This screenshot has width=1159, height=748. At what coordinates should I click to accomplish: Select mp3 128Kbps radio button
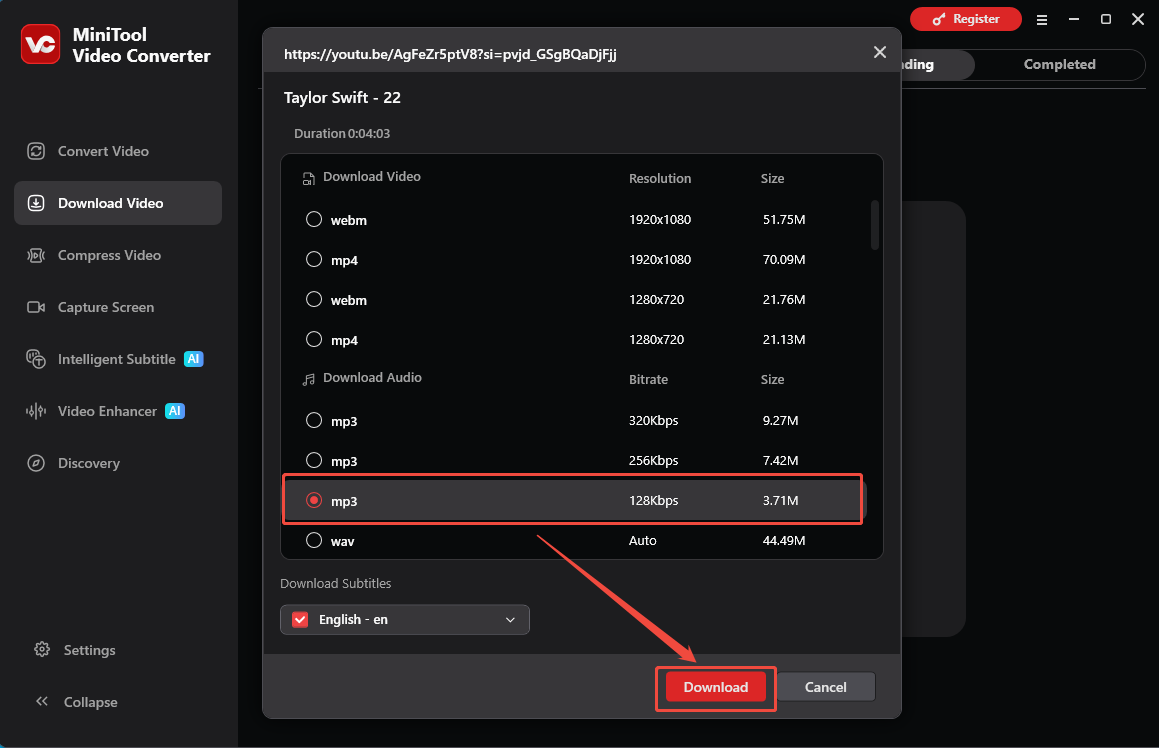[314, 500]
